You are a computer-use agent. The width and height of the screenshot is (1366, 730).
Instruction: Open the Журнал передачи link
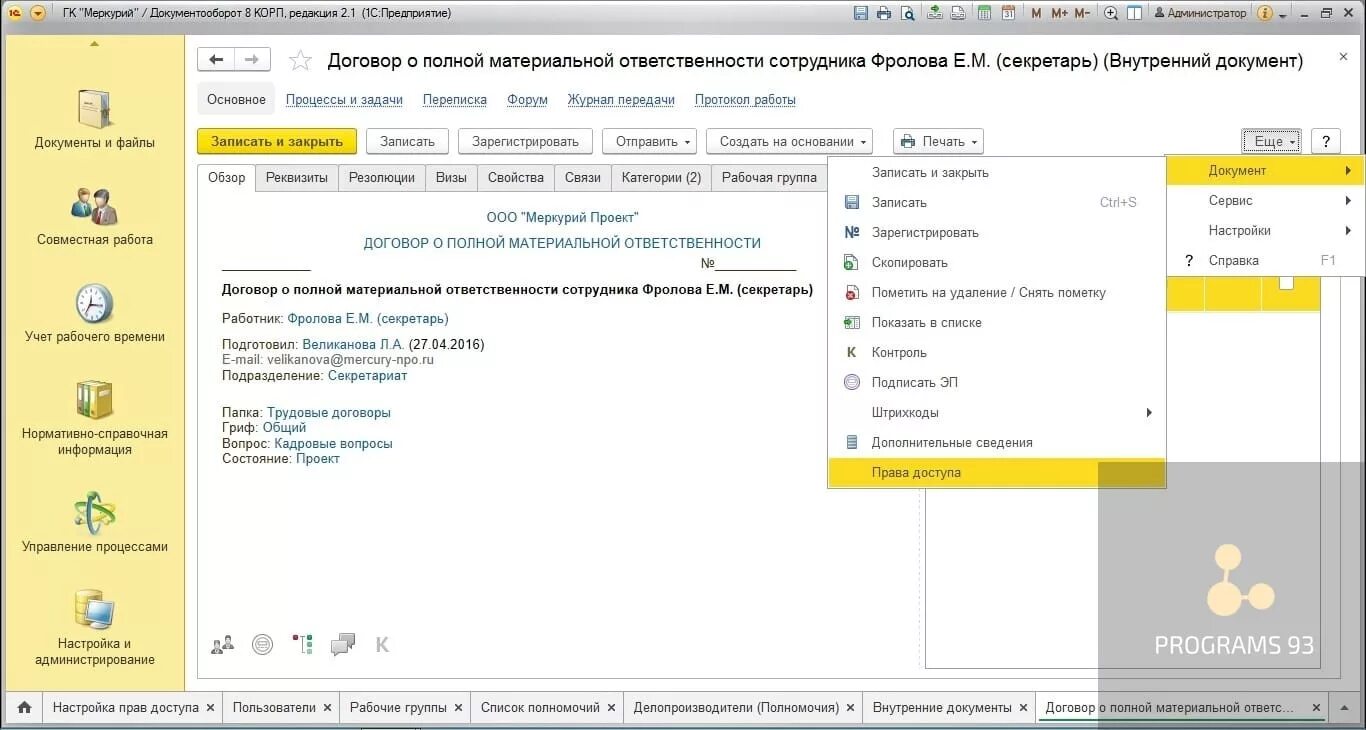[621, 100]
